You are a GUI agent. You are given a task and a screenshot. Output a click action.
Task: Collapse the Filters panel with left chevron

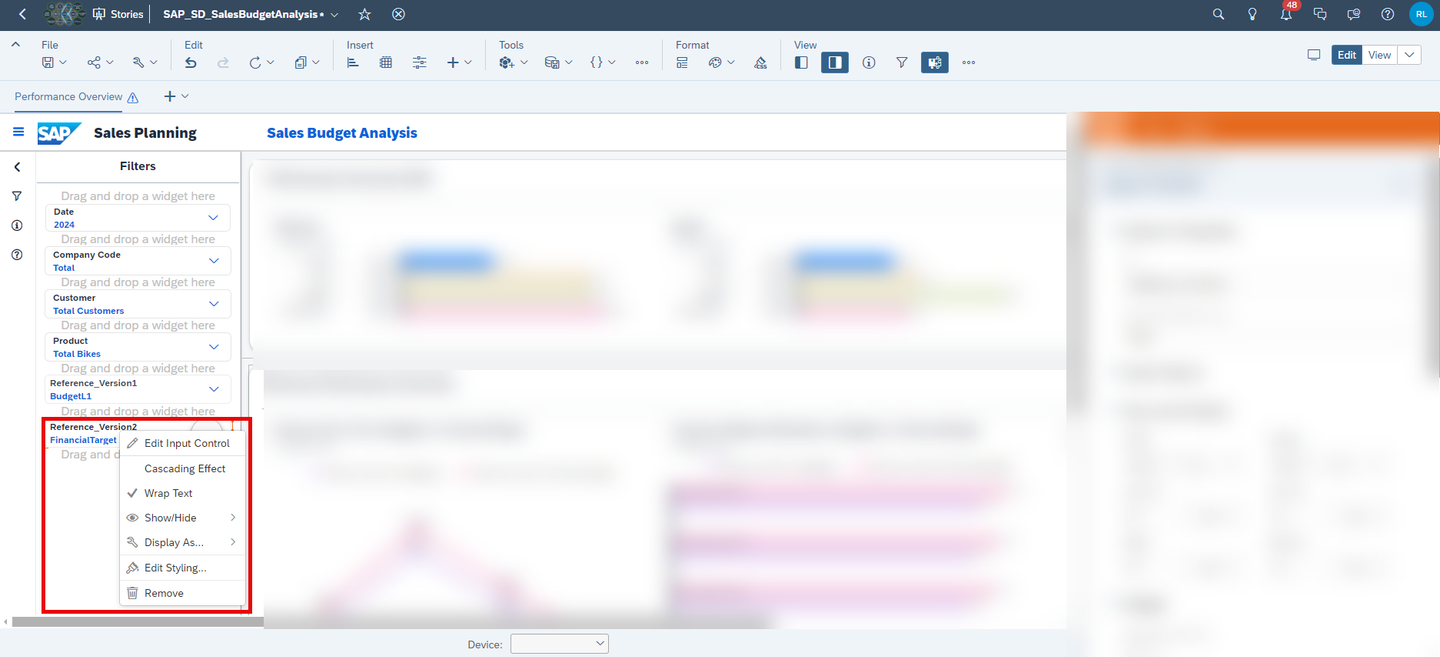[x=17, y=167]
